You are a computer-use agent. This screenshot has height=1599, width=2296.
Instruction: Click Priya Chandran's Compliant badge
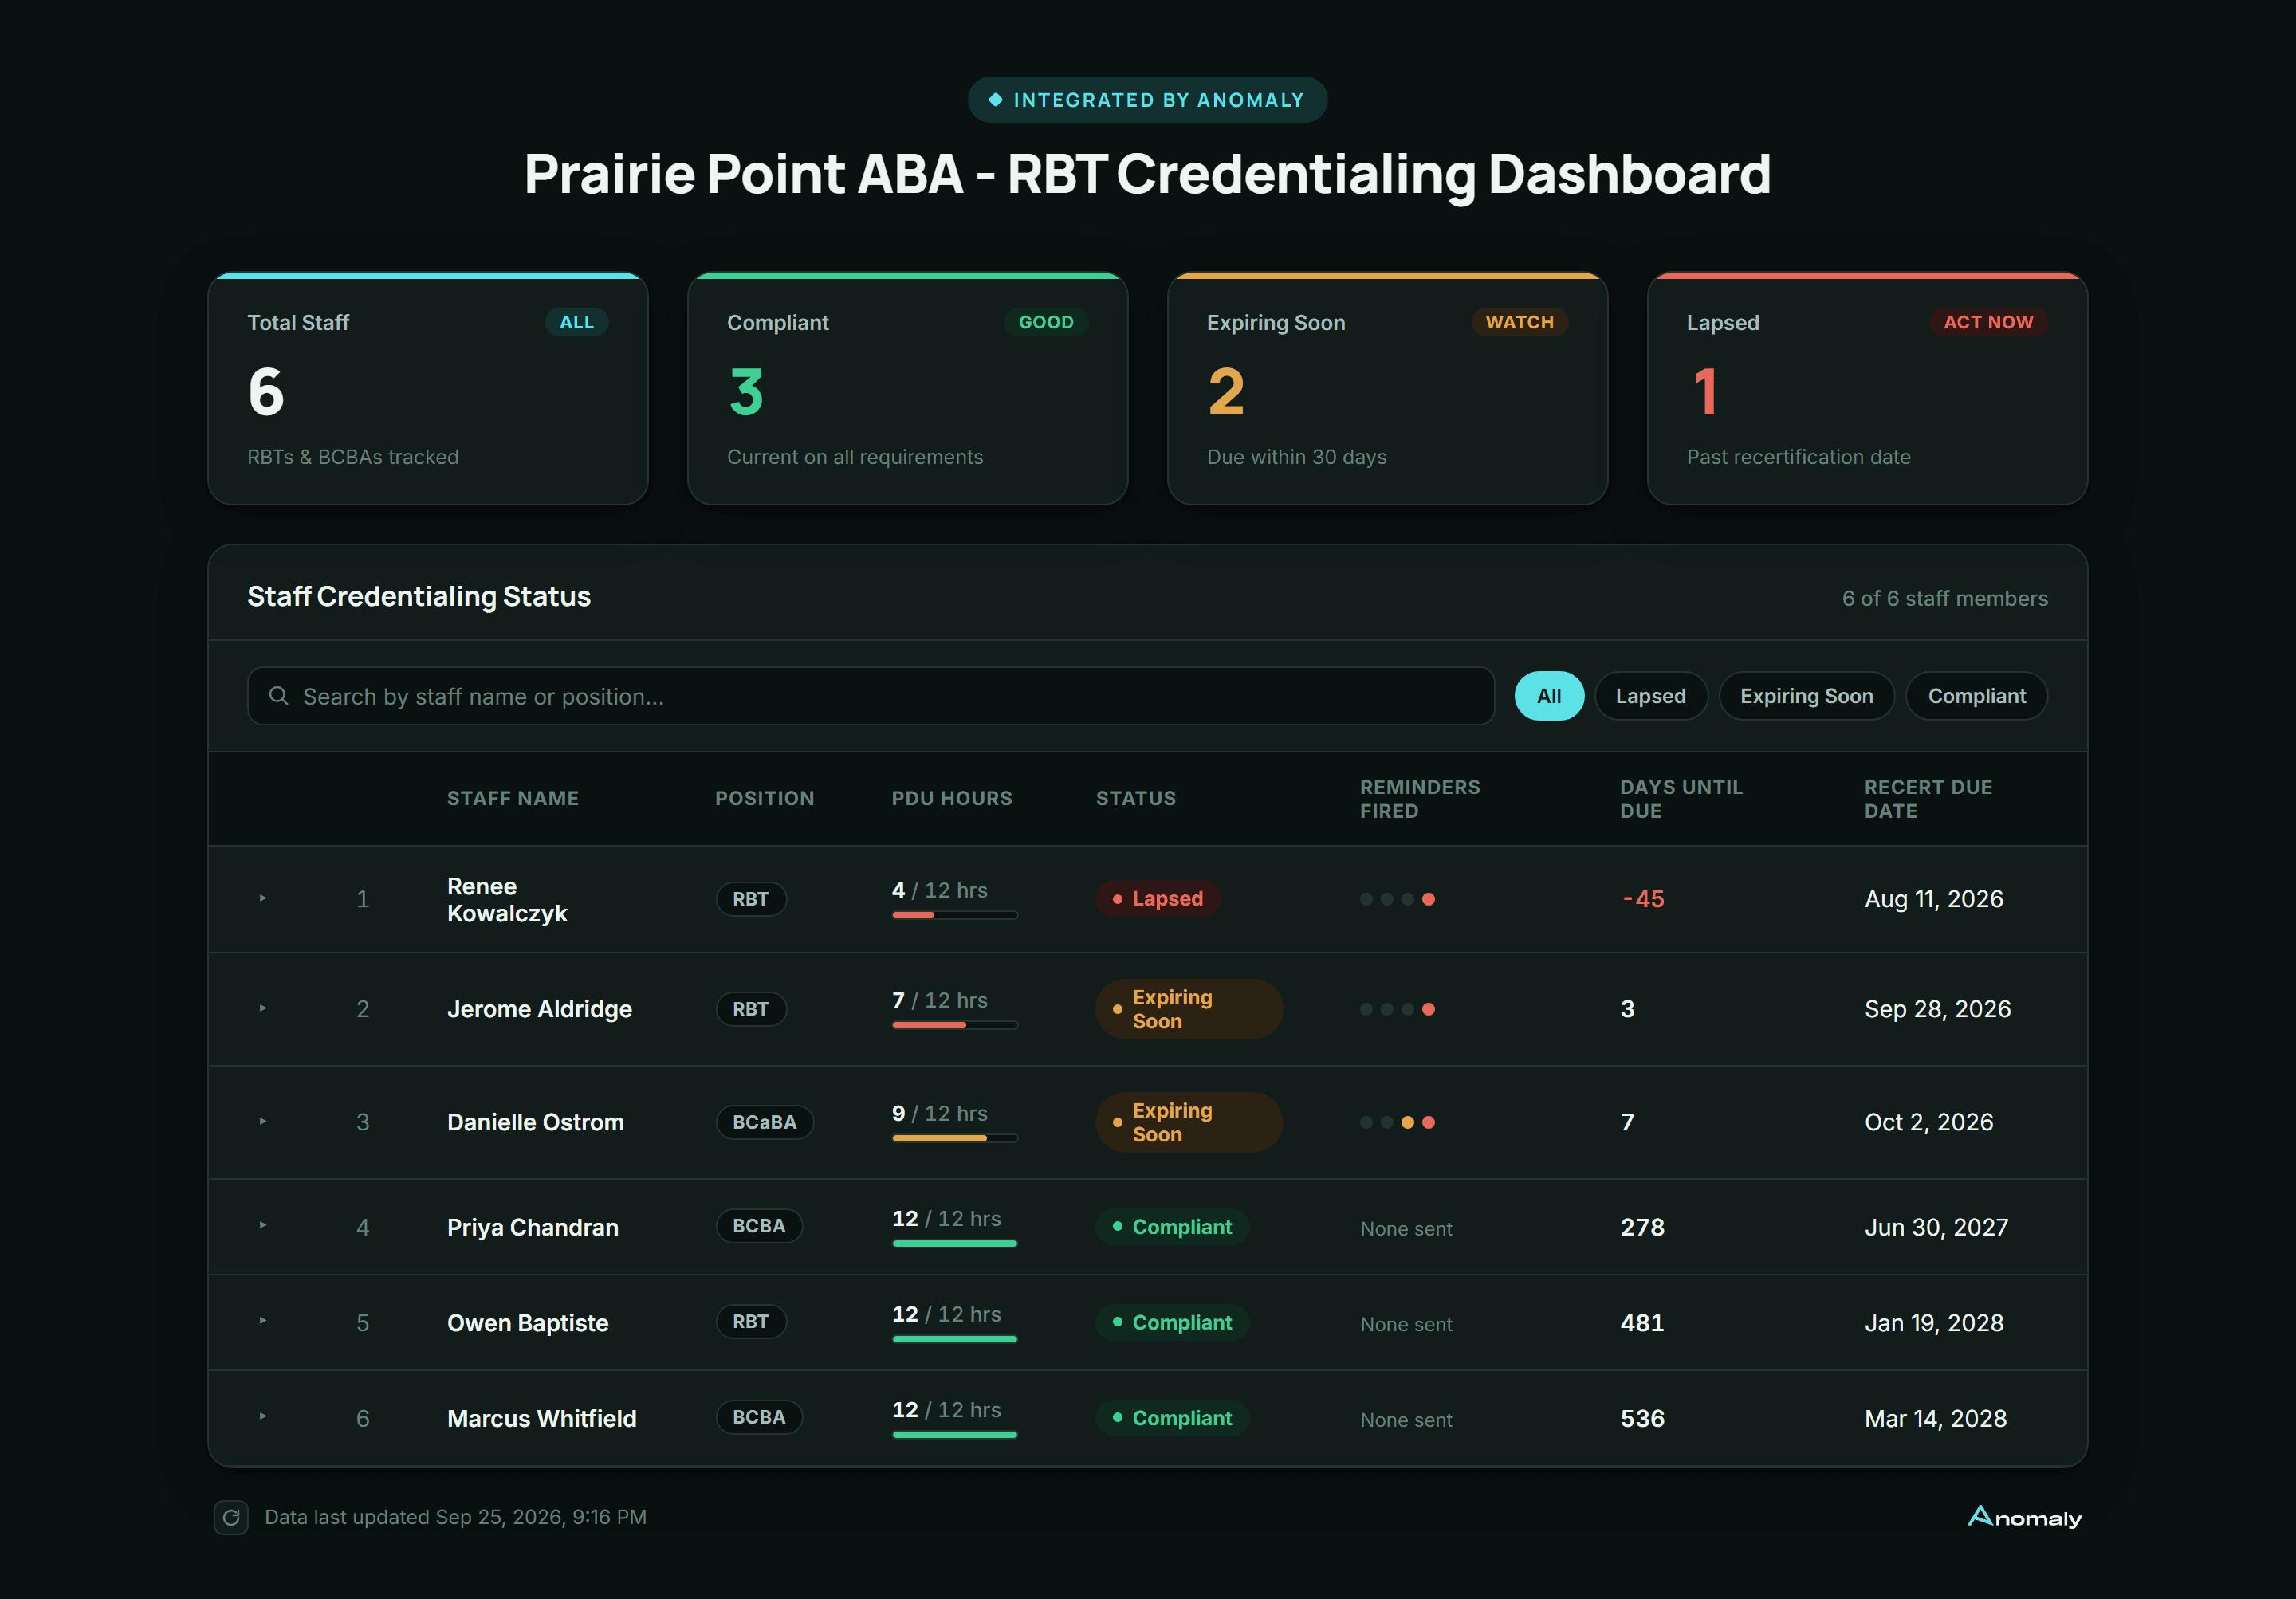tap(1172, 1226)
